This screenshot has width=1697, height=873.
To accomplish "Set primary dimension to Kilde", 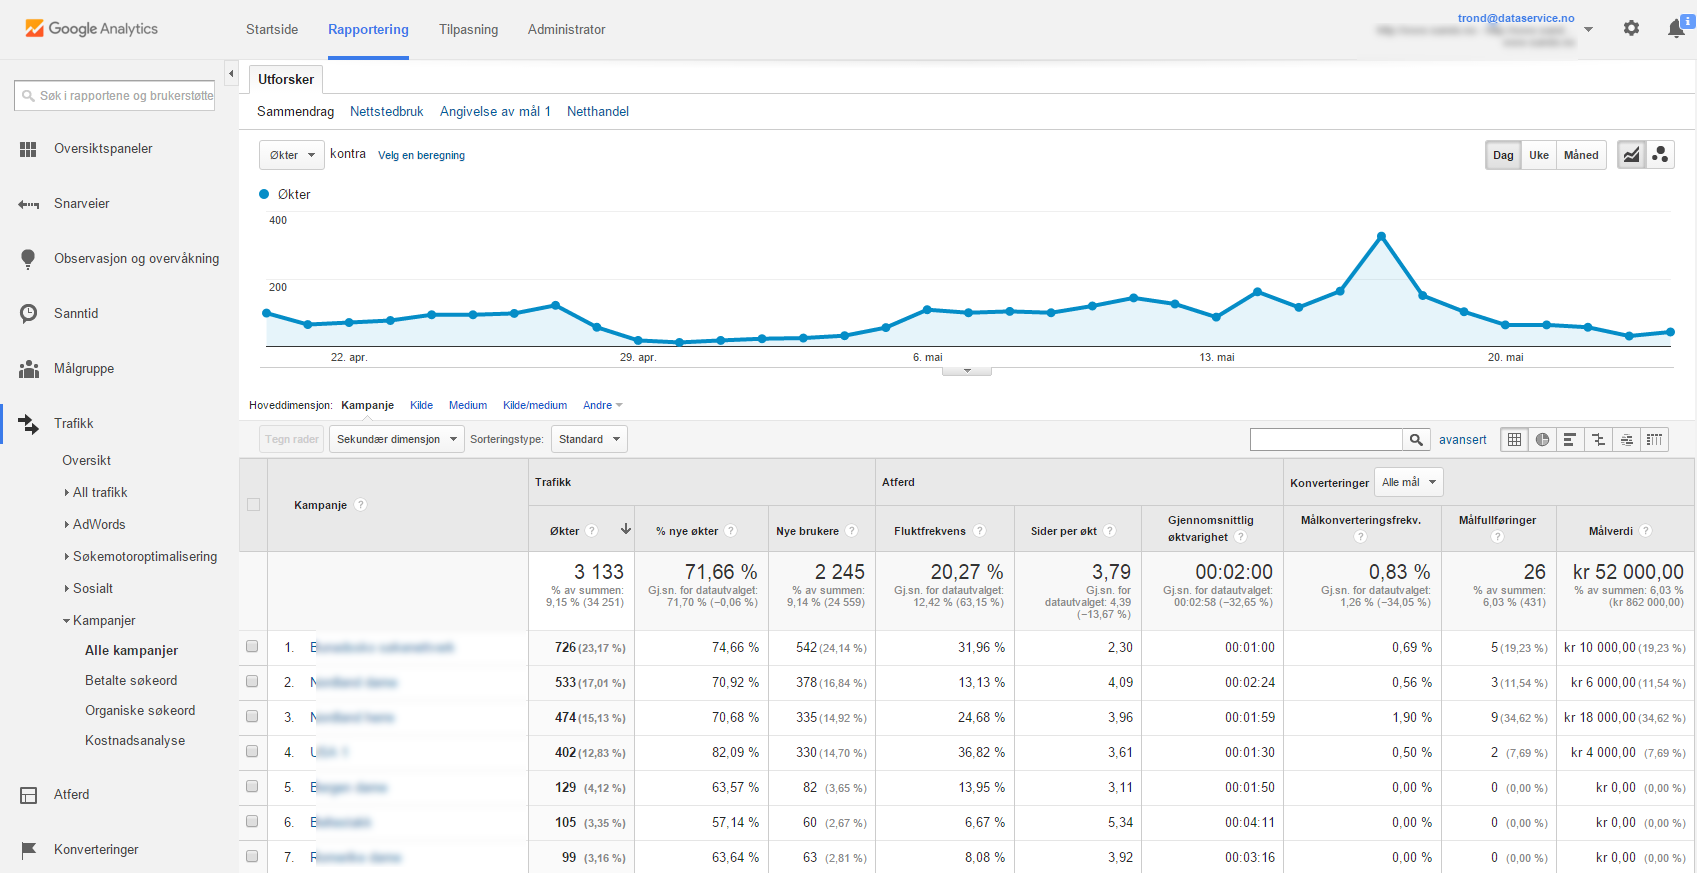I will (421, 406).
